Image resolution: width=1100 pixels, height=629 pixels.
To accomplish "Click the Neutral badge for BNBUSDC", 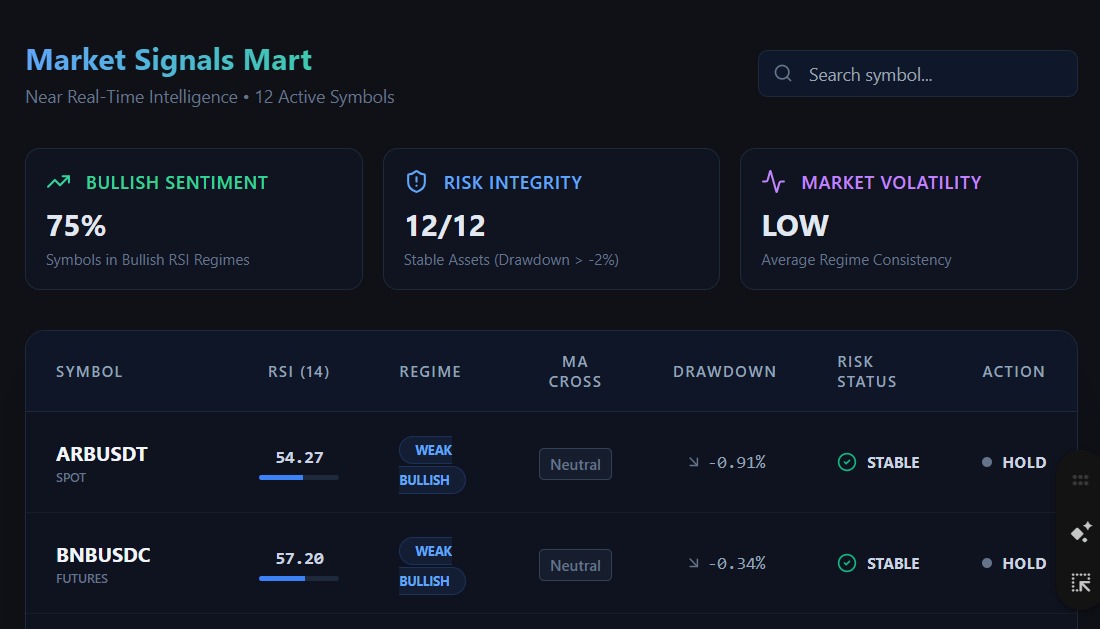I will 575,565.
